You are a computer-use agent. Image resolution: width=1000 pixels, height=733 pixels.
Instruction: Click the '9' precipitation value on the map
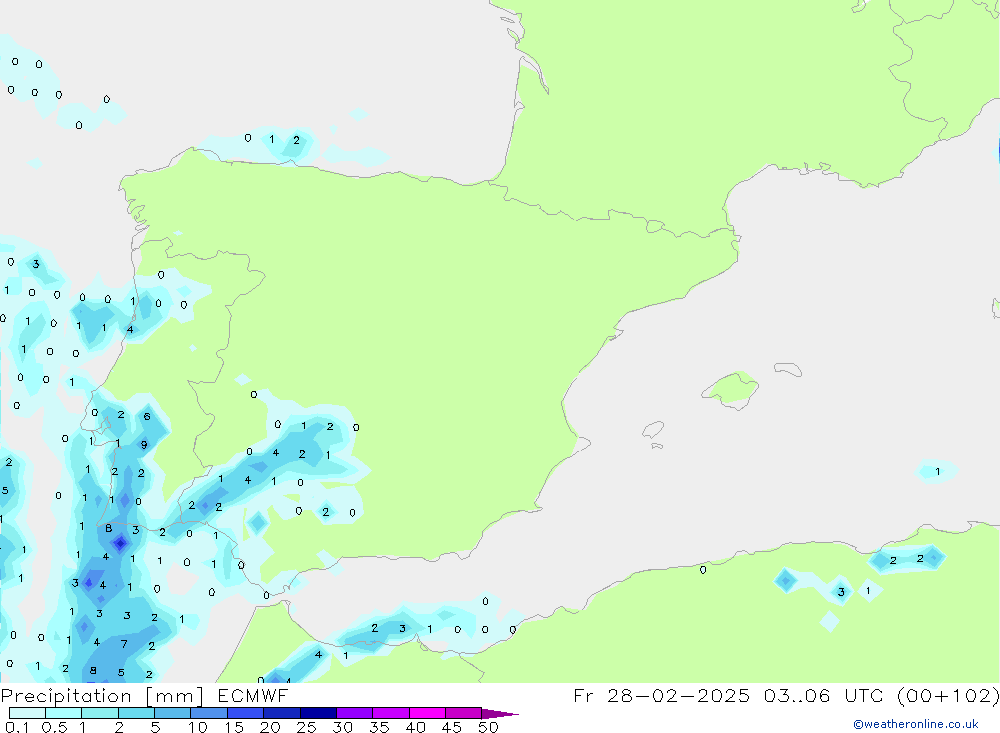pos(144,445)
